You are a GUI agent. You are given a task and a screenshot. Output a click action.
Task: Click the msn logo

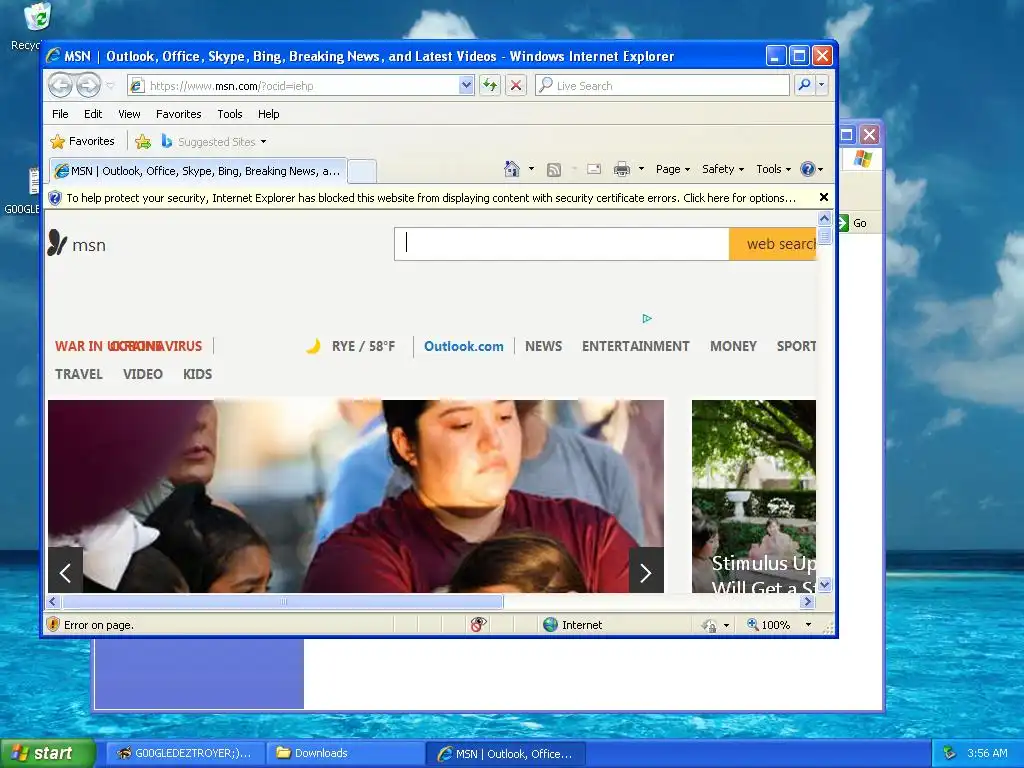tap(76, 244)
